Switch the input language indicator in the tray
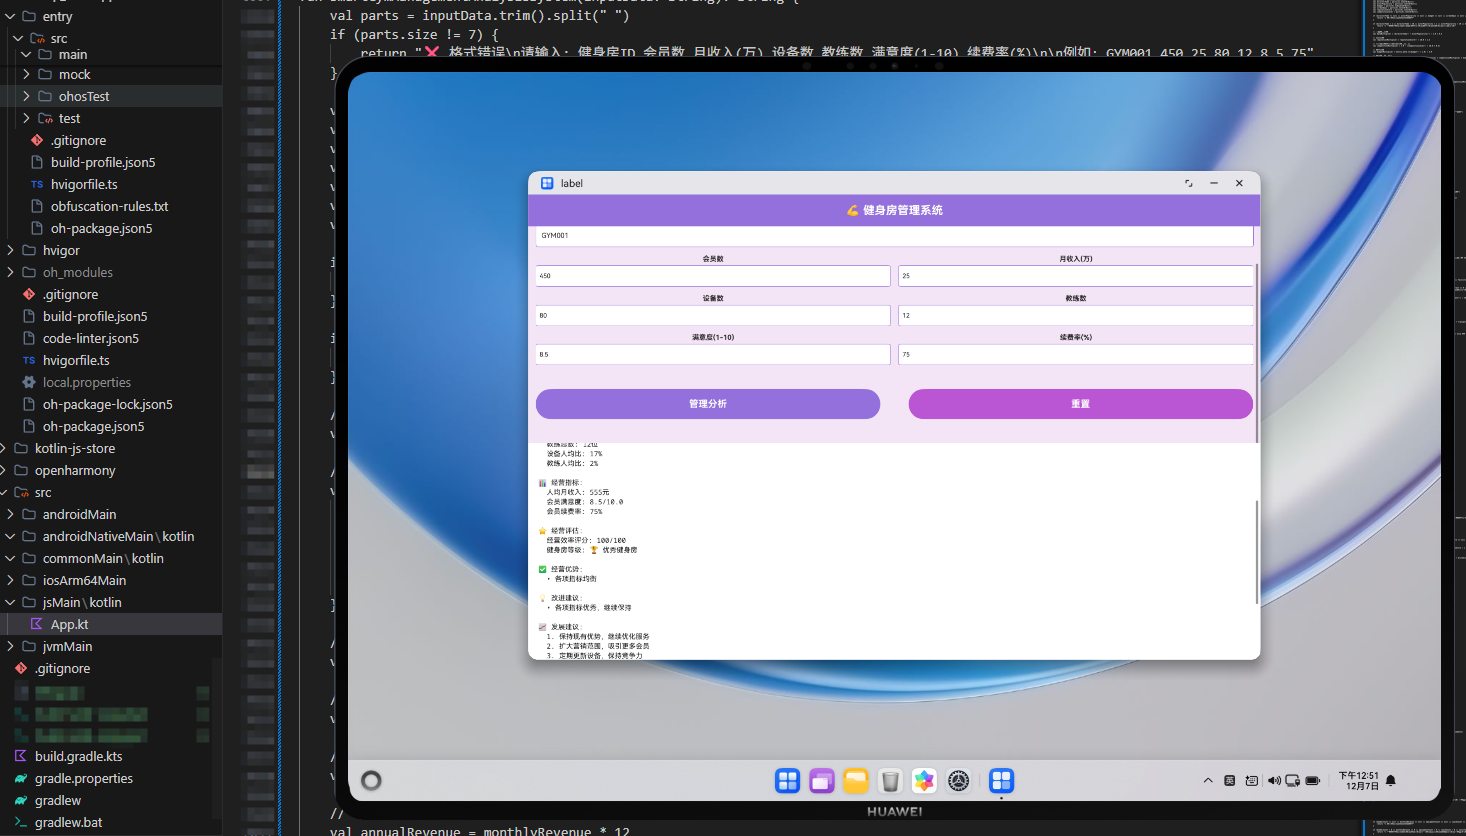The width and height of the screenshot is (1466, 836). click(1230, 781)
